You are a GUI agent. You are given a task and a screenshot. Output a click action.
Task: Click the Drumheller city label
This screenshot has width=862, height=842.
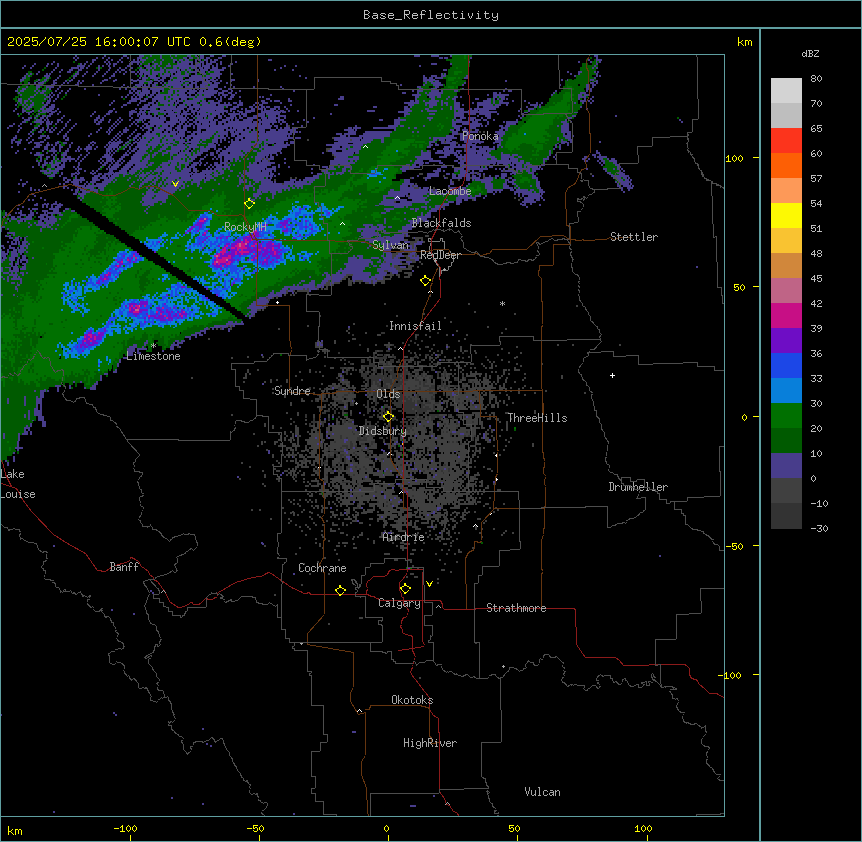coord(638,487)
